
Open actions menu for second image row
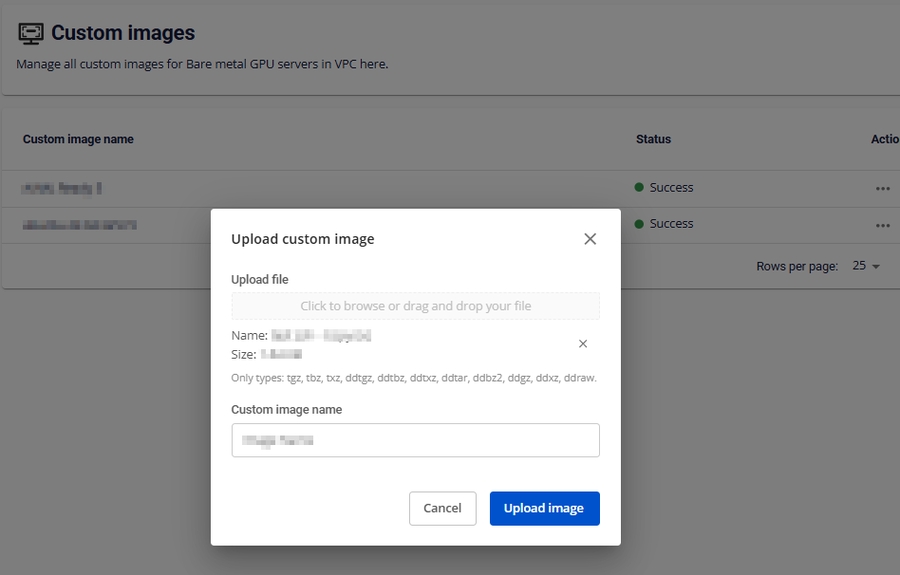tap(882, 225)
